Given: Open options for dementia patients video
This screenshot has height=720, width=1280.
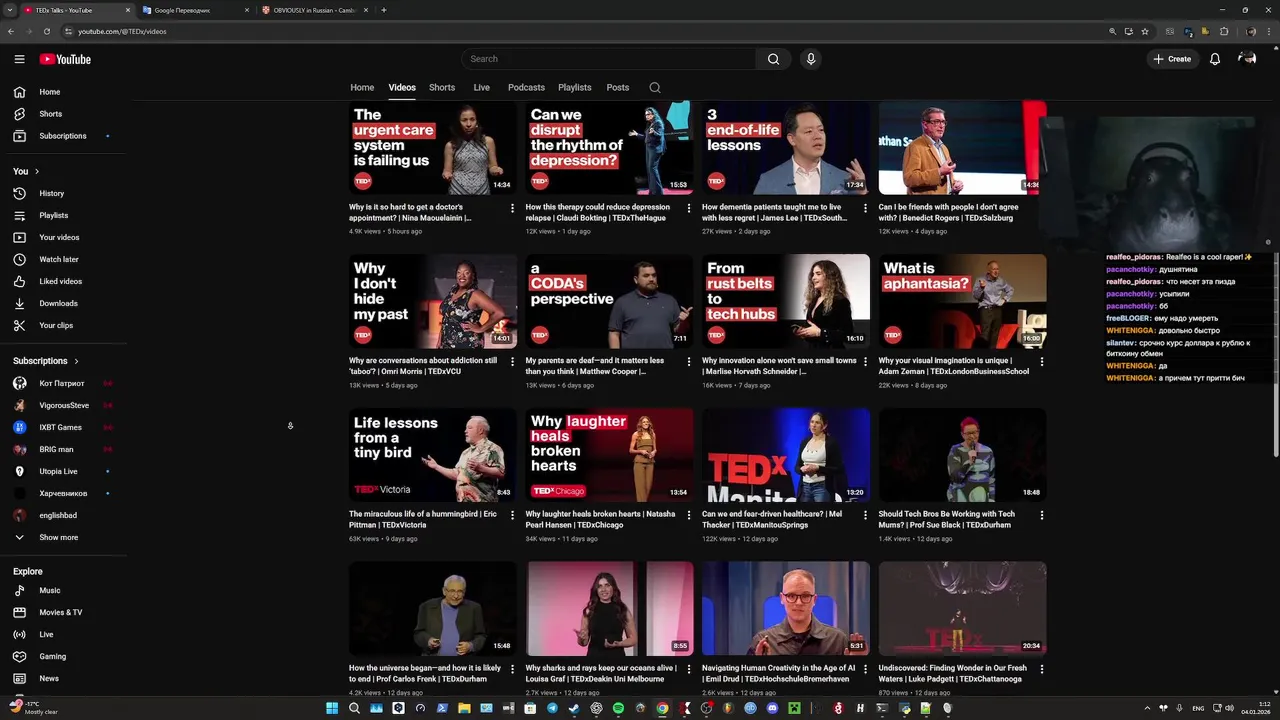Looking at the screenshot, I should point(865,208).
